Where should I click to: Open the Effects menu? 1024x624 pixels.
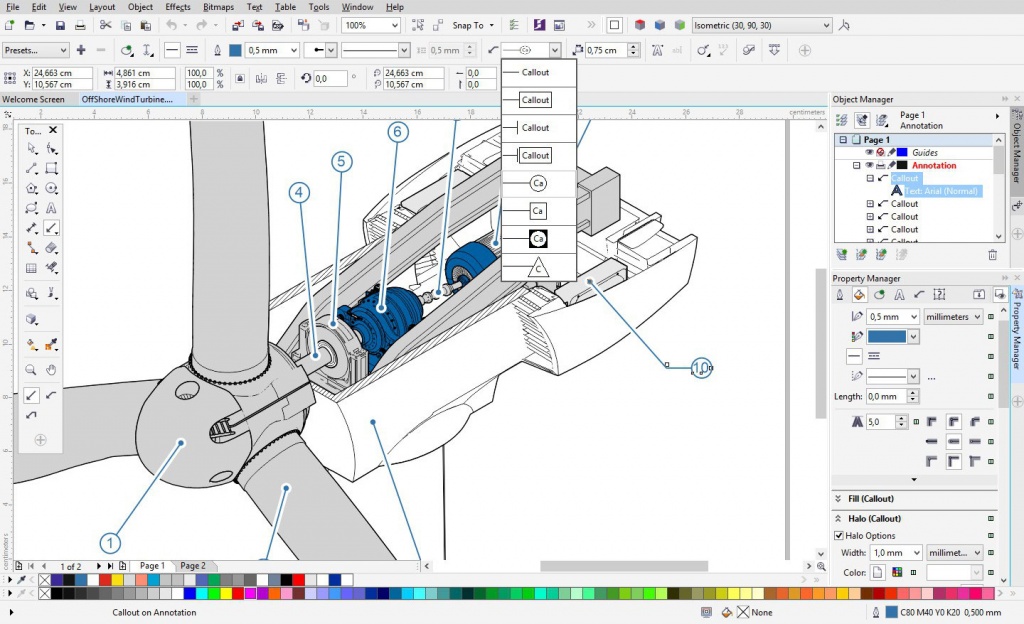178,7
